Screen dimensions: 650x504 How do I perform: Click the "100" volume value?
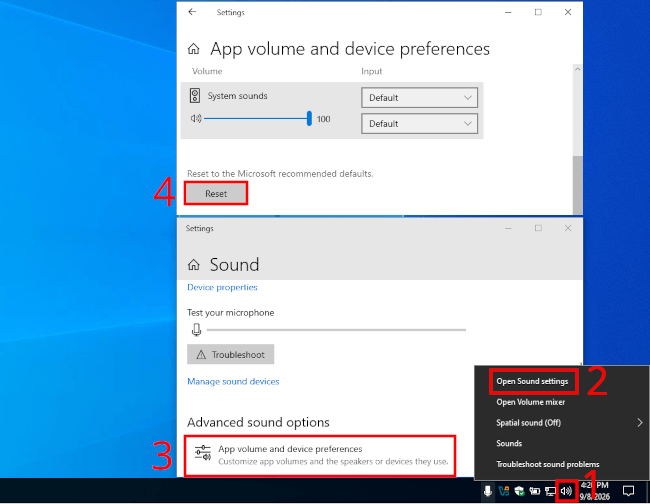coord(324,119)
